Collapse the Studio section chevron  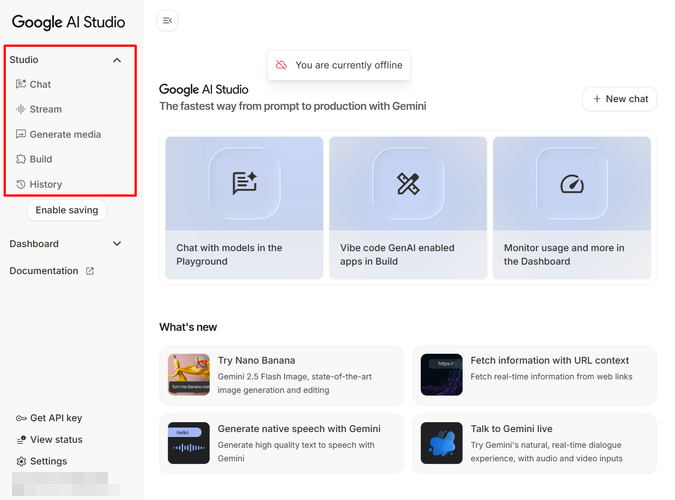[x=117, y=60]
